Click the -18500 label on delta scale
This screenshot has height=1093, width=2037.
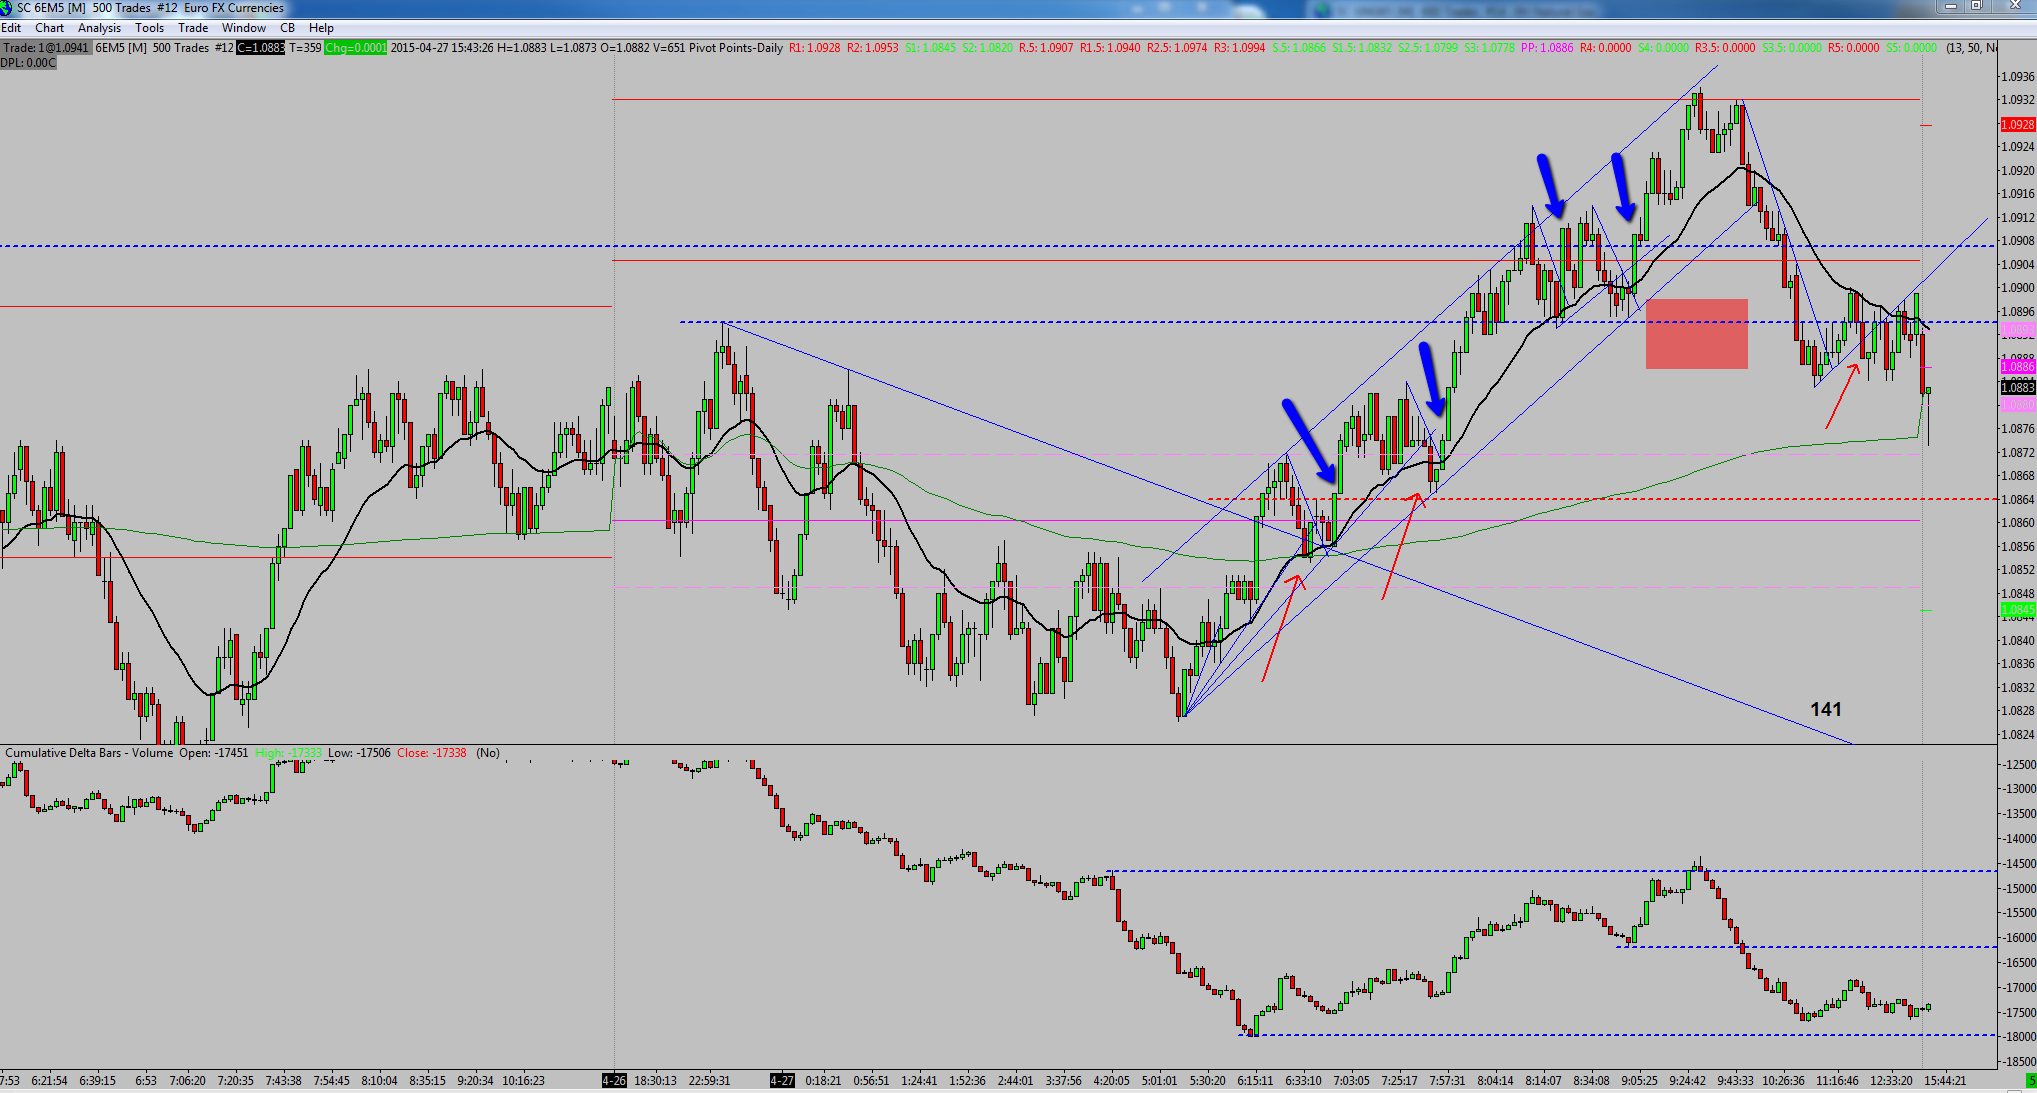(2018, 1062)
